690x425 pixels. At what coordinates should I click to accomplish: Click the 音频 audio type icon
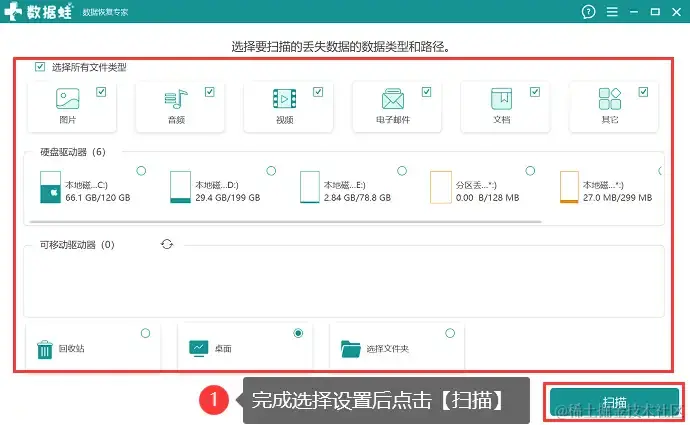tap(176, 99)
